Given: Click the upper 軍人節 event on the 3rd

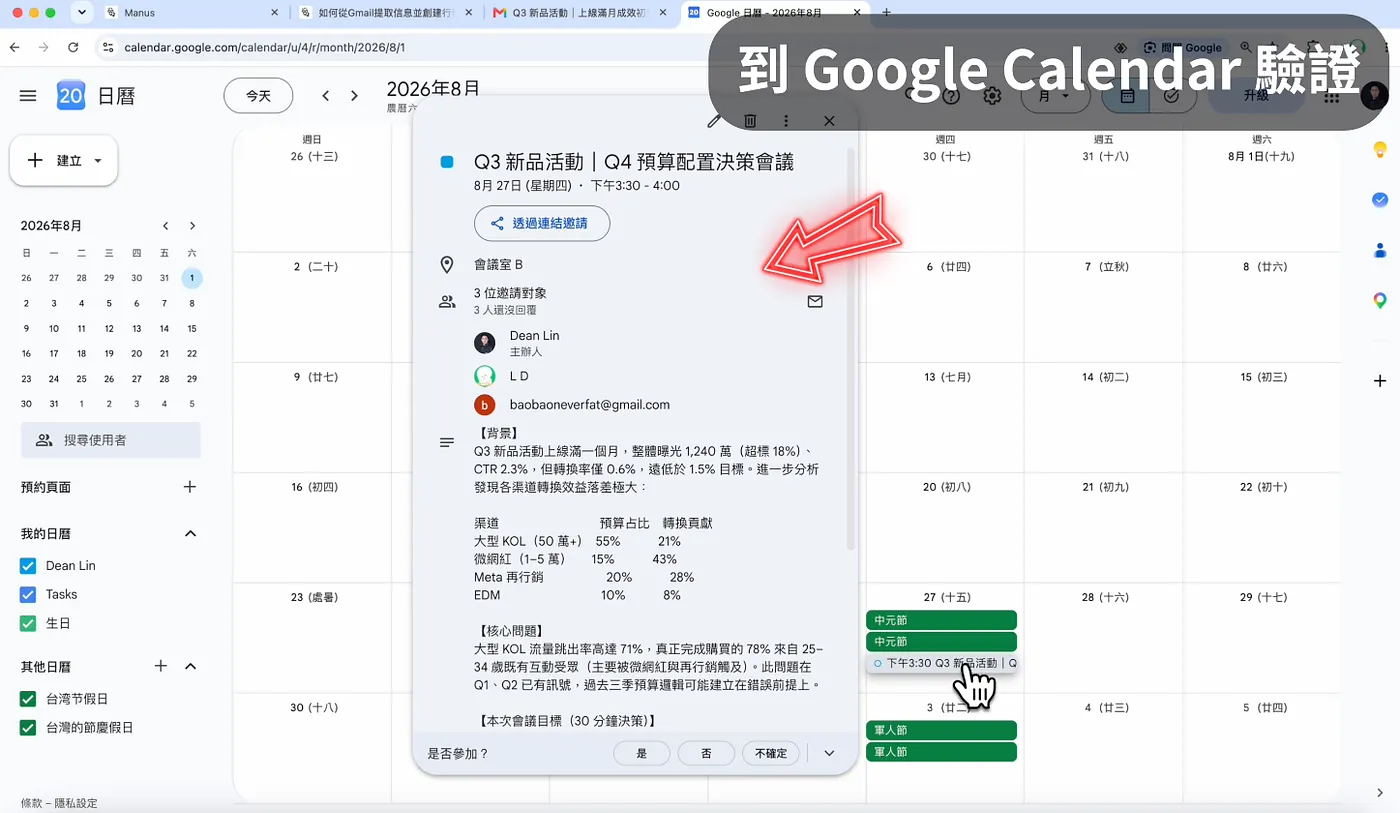Looking at the screenshot, I should [x=941, y=730].
